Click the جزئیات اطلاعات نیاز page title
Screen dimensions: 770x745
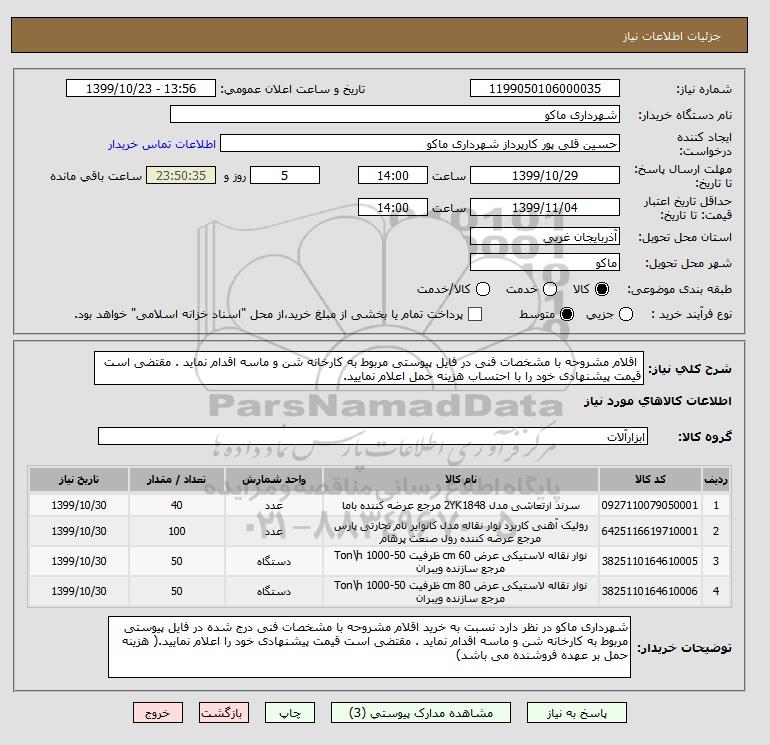(671, 36)
